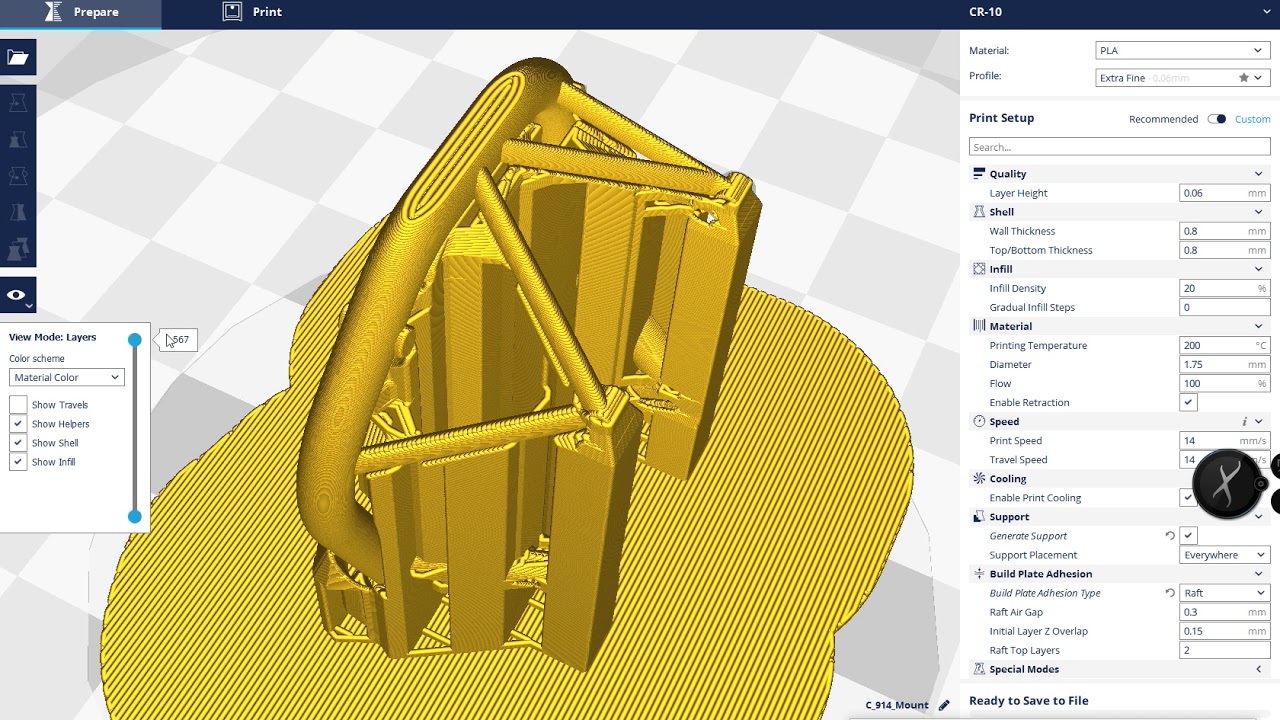This screenshot has width=1280, height=720.
Task: Click the Quality section header
Action: click(x=1120, y=174)
